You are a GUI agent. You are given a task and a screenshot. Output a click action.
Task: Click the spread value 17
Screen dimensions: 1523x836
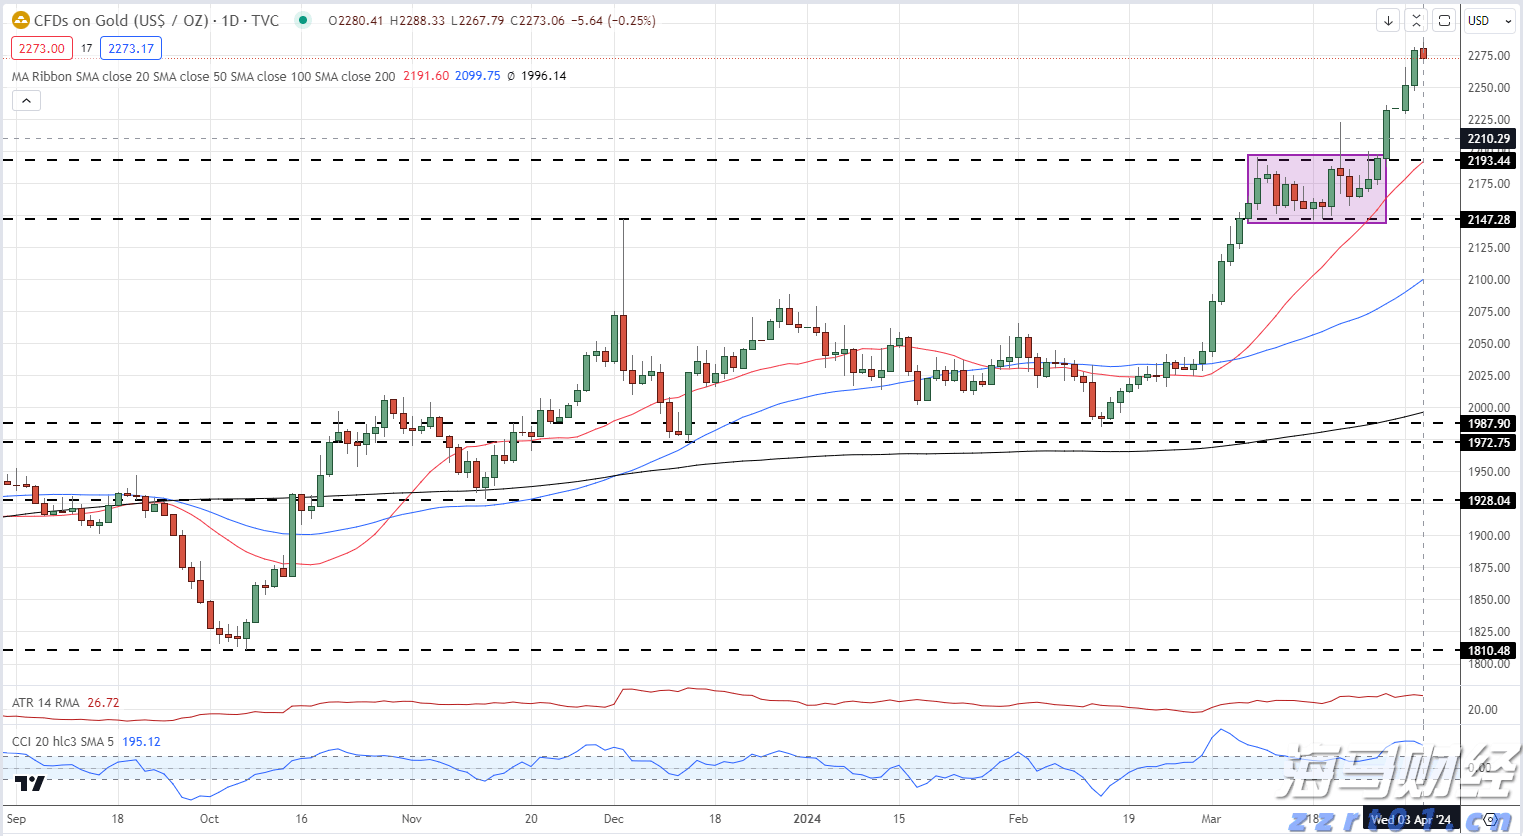[87, 48]
